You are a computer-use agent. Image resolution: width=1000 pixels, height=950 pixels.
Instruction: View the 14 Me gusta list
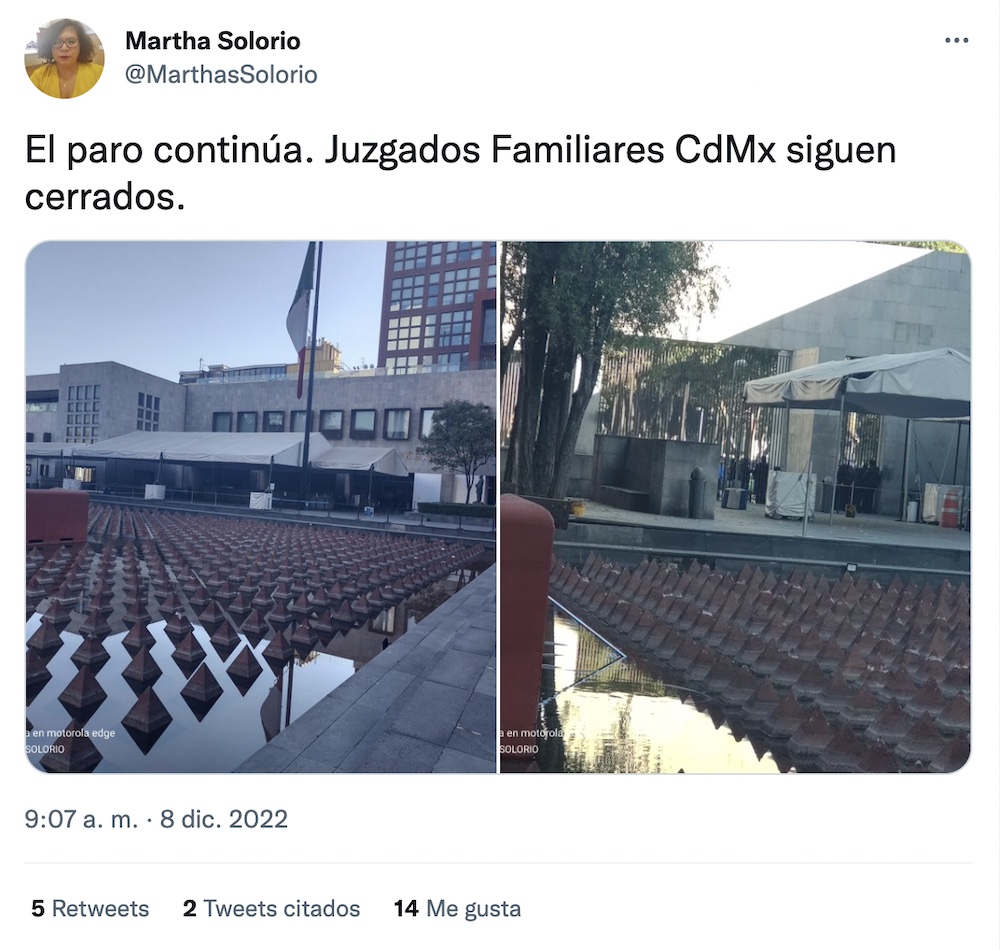(x=457, y=909)
